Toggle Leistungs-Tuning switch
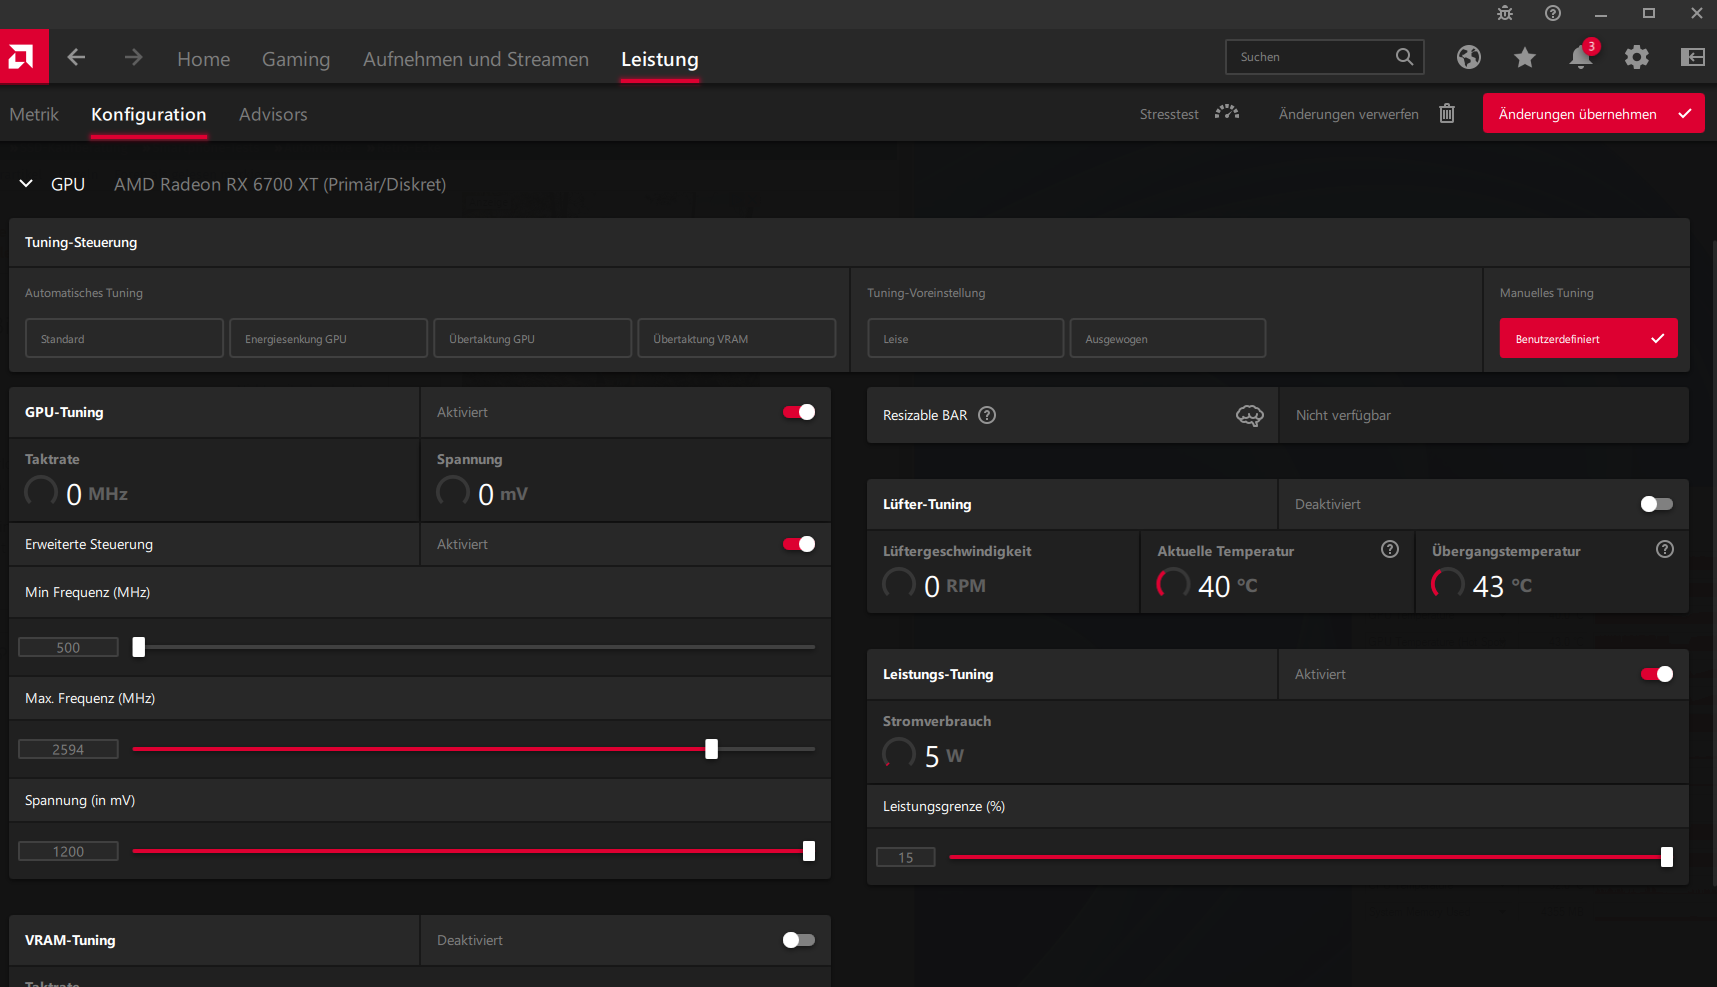This screenshot has width=1717, height=987. [x=1657, y=674]
